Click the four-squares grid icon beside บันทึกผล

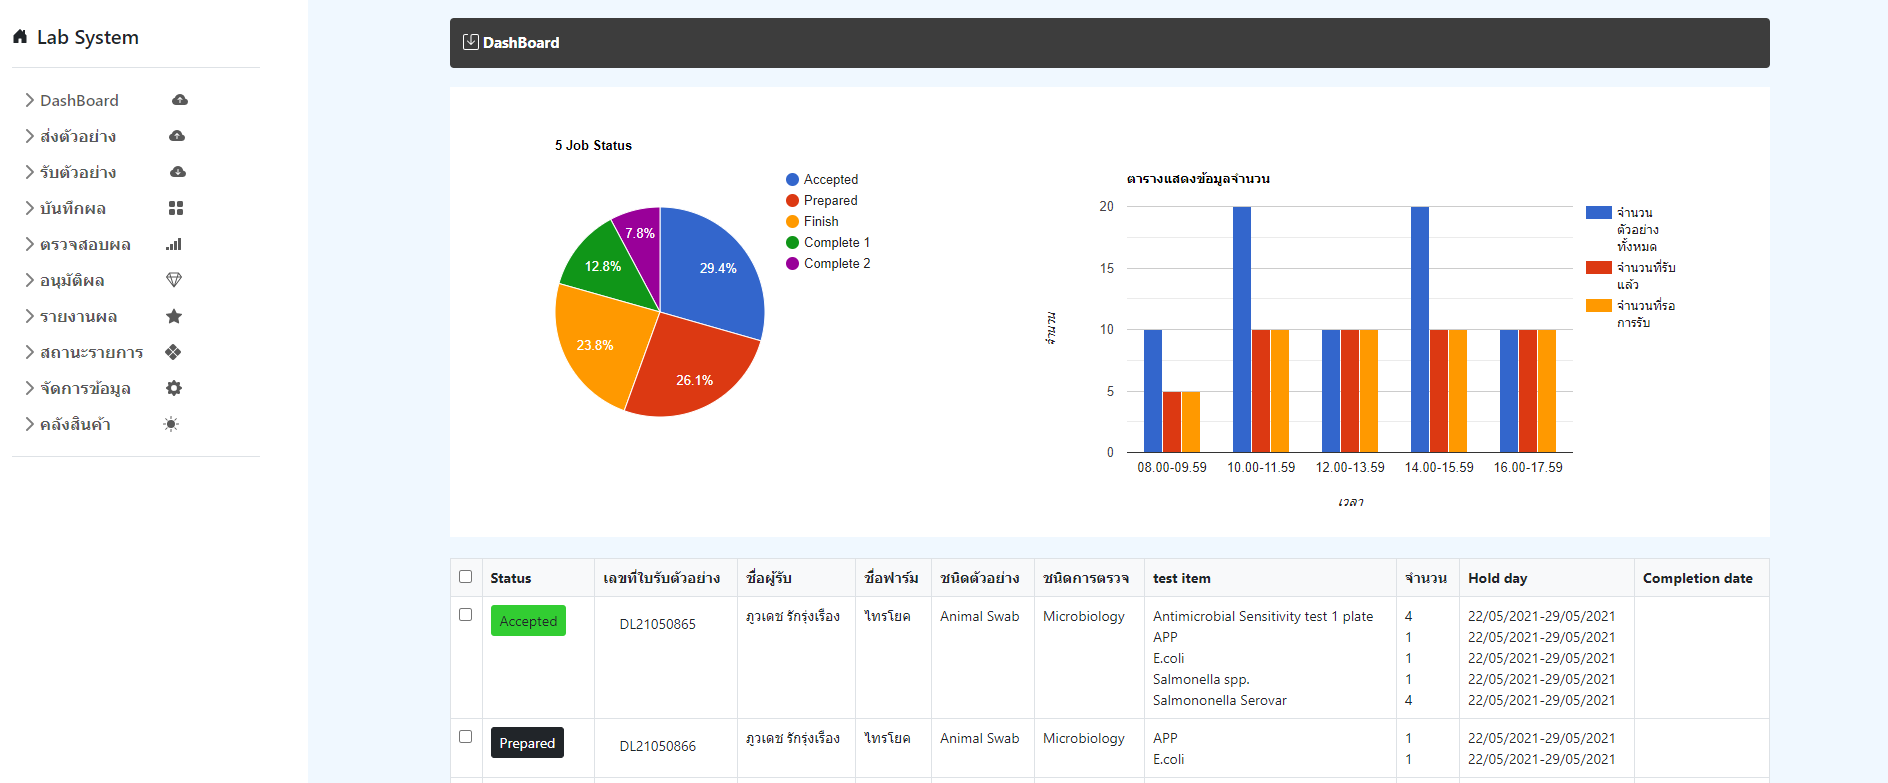click(176, 208)
